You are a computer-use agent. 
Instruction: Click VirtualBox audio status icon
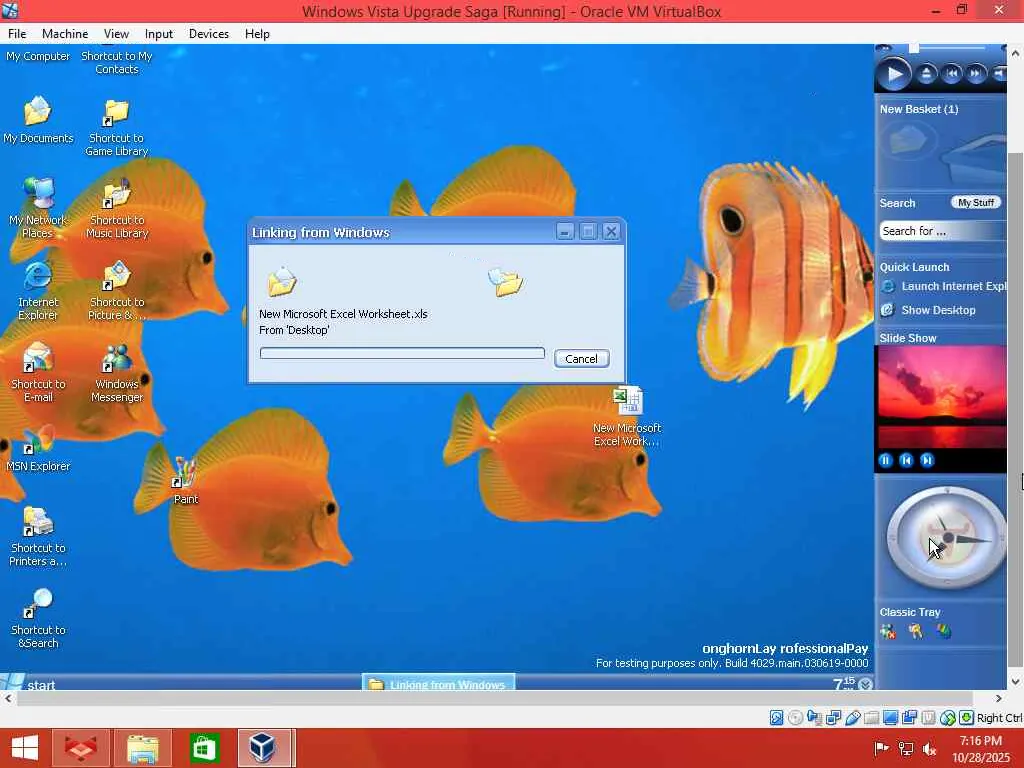coord(814,718)
